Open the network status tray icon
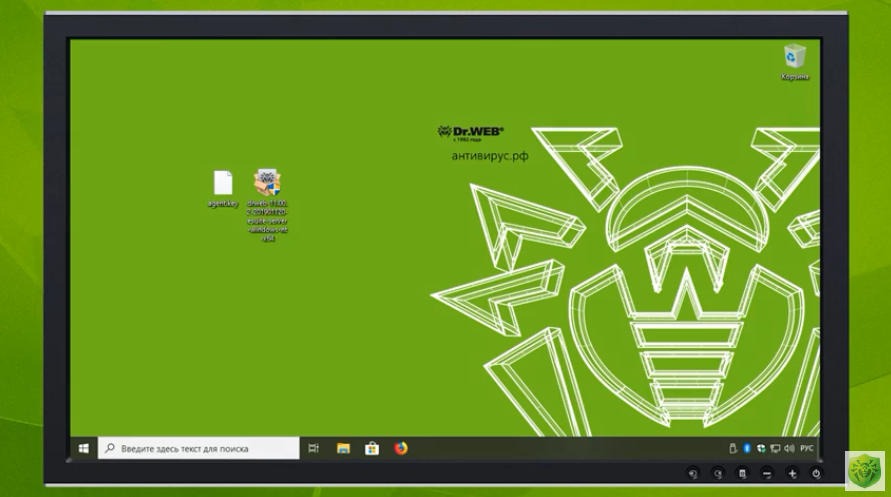Viewport: 891px width, 497px height. pyautogui.click(x=775, y=449)
